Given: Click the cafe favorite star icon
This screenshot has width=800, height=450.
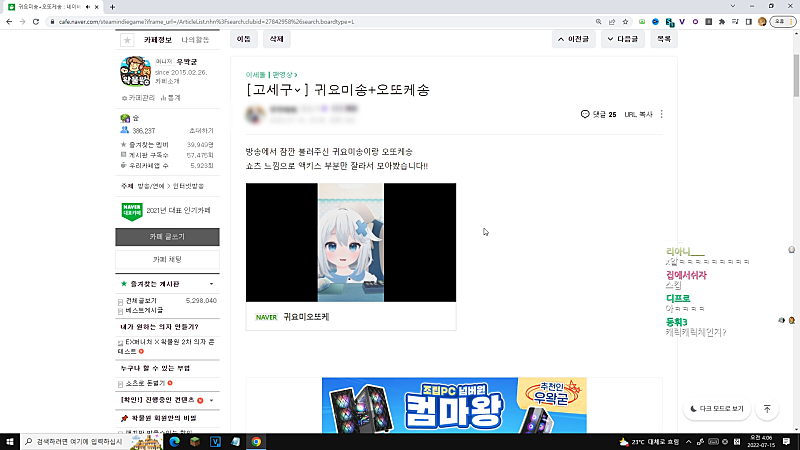Looking at the screenshot, I should point(127,40).
